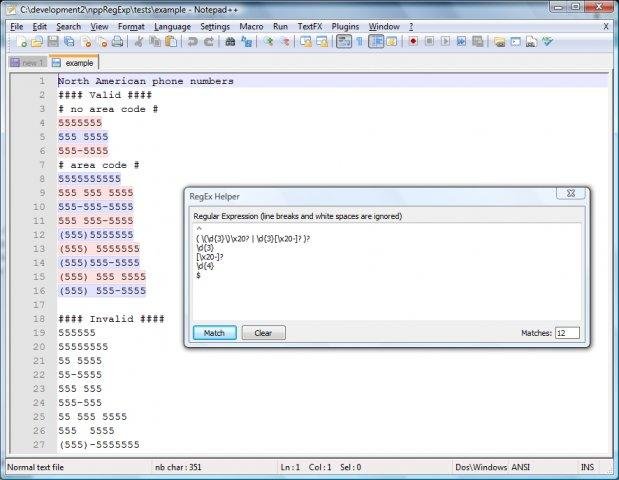The height and width of the screenshot is (480, 619).
Task: Click the Match button in RegEx Helper
Action: click(x=214, y=333)
